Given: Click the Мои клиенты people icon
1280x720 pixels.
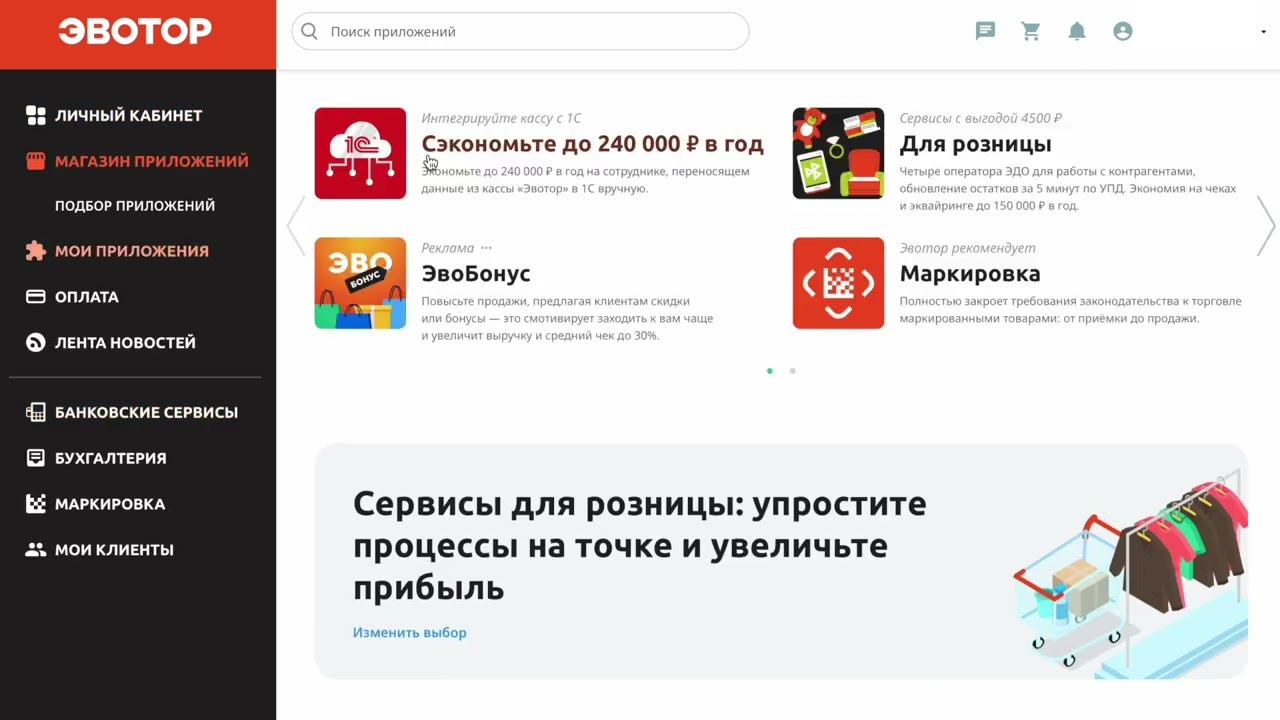Looking at the screenshot, I should pos(36,550).
